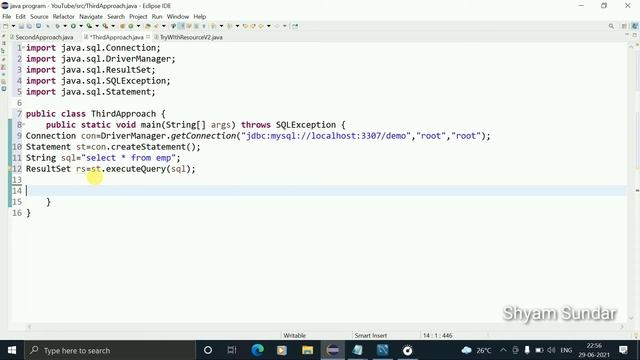Open the File menu

(x=7, y=16)
